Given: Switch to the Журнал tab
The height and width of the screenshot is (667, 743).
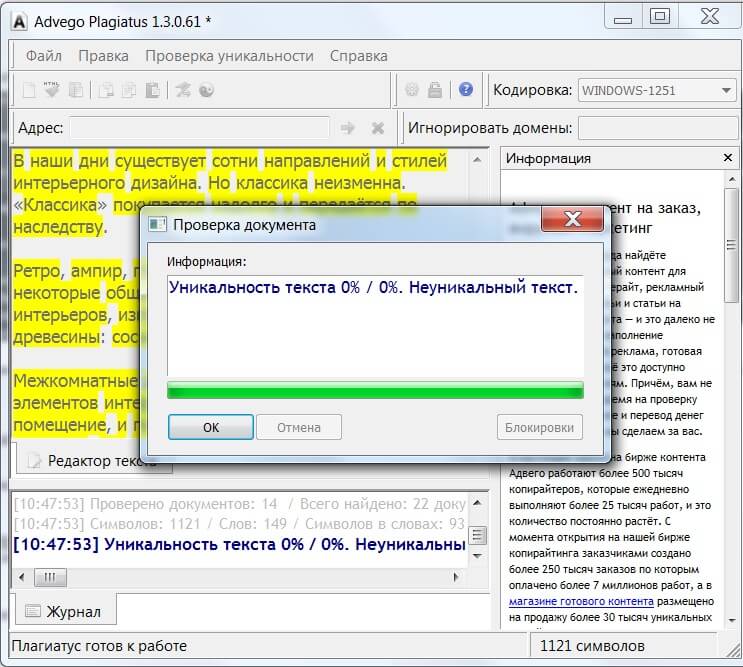Looking at the screenshot, I should point(66,612).
